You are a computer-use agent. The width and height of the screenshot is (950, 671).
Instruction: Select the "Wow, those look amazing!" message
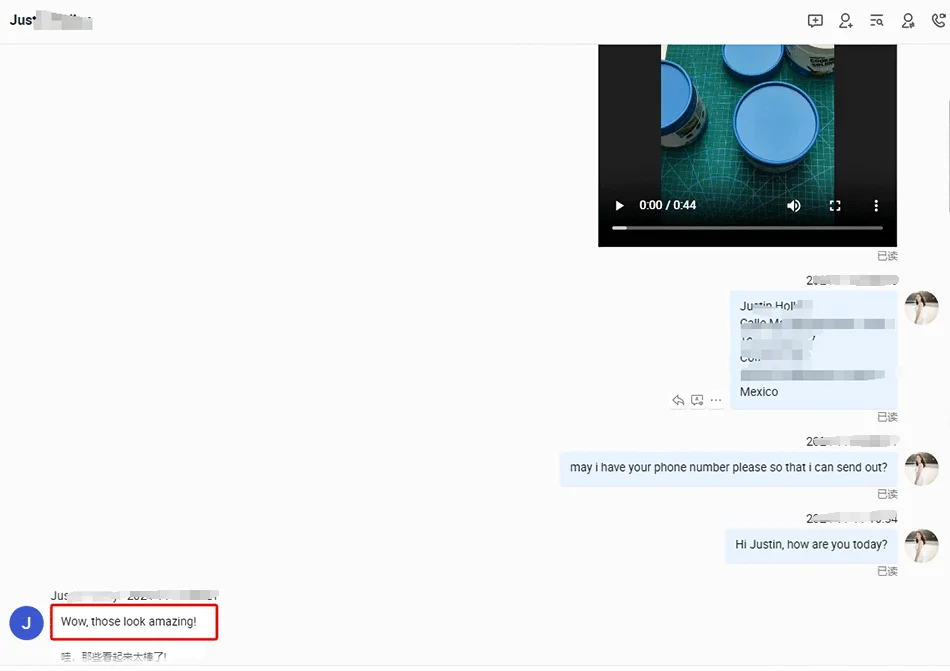coord(133,622)
